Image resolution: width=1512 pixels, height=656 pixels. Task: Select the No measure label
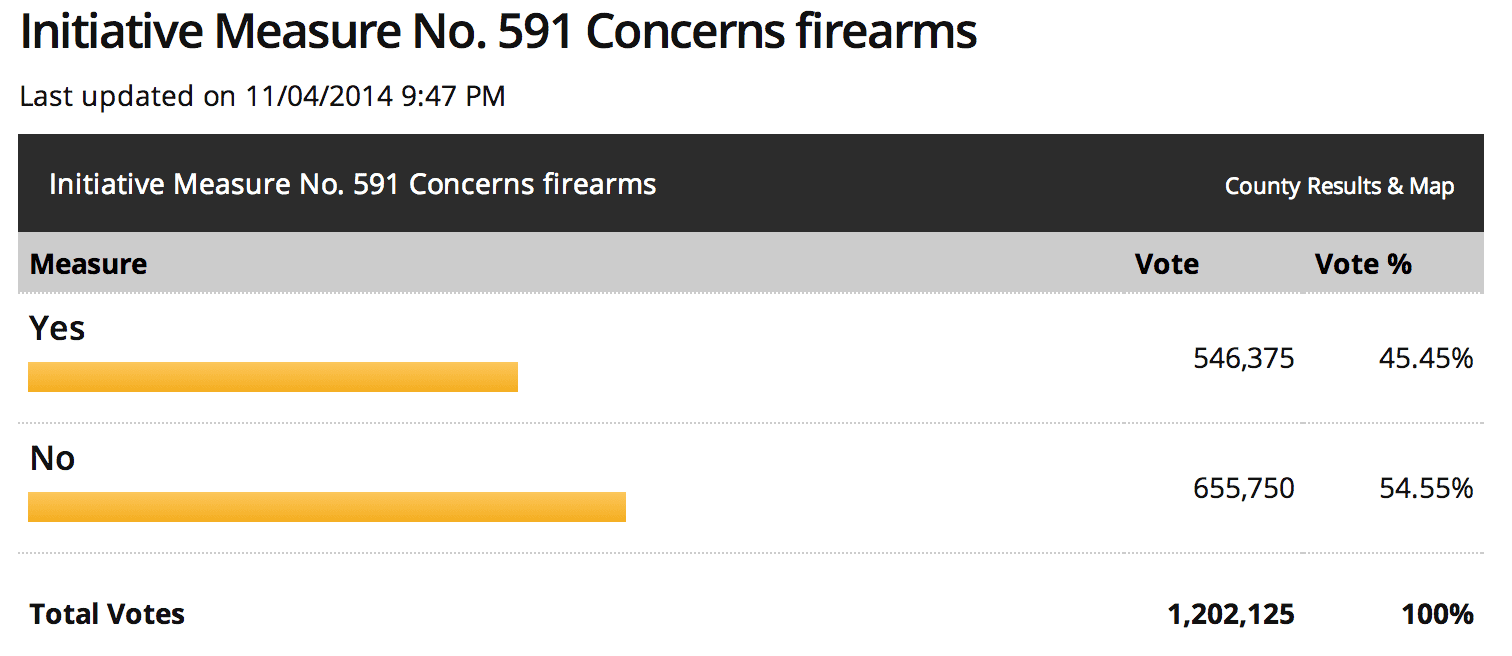52,458
